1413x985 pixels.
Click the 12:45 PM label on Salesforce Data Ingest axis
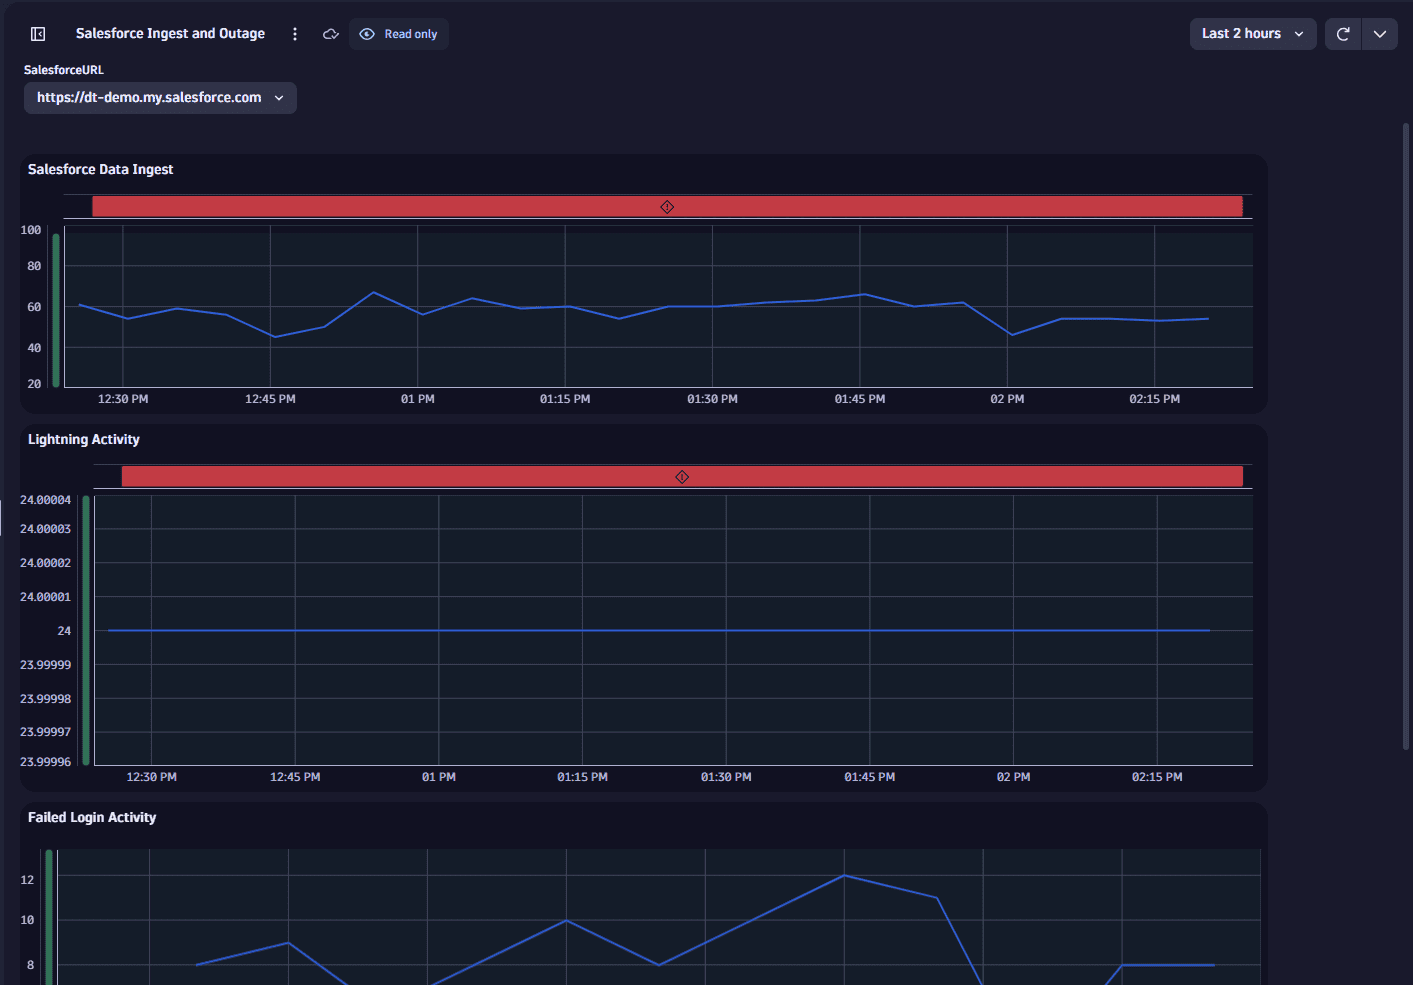[270, 399]
